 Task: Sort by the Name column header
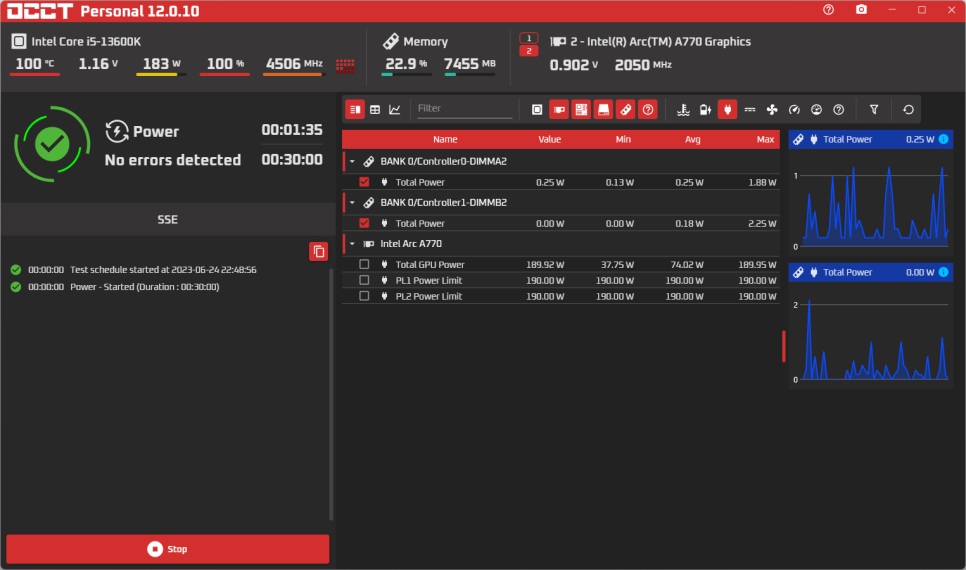(x=445, y=139)
